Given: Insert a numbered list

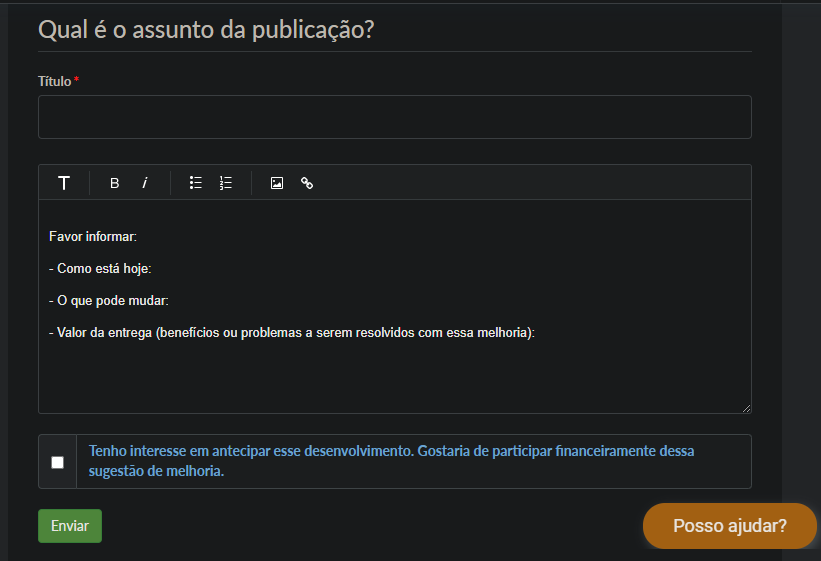Looking at the screenshot, I should coord(226,183).
